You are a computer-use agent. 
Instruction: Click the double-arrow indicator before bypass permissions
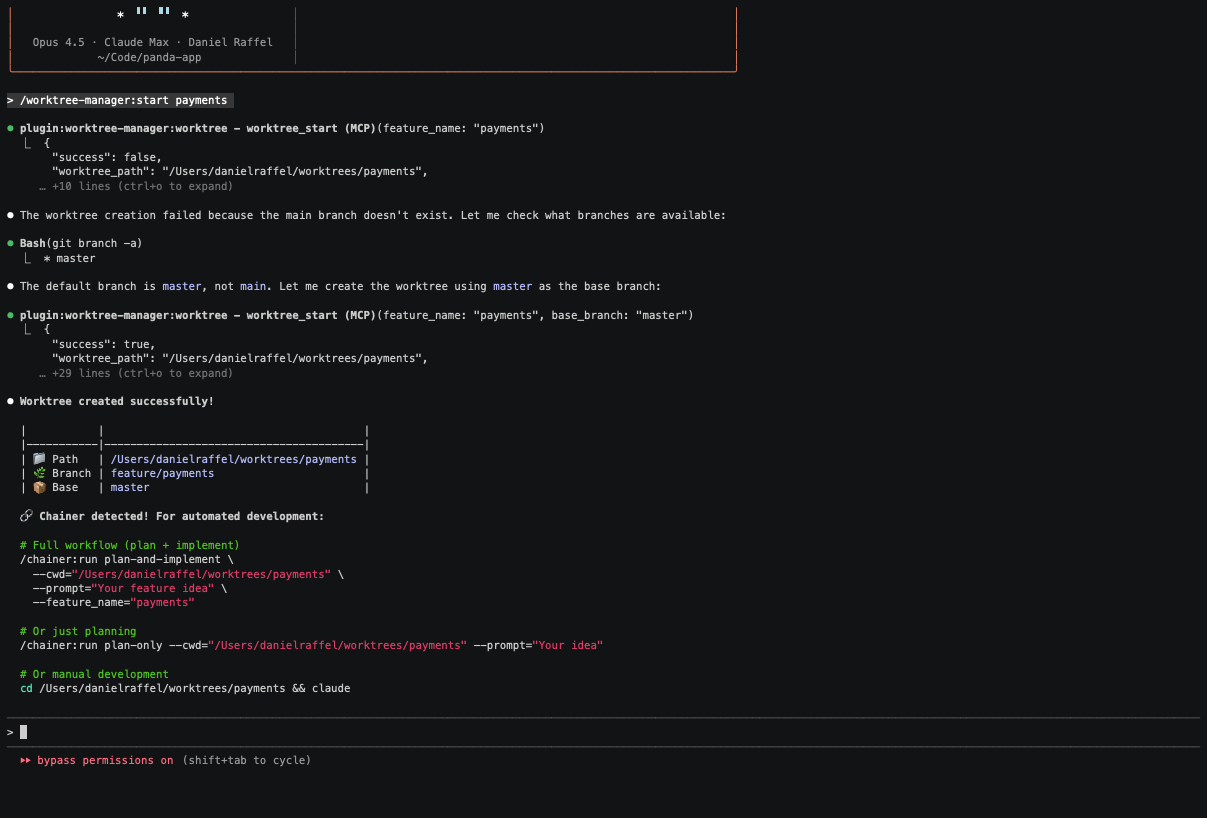(x=26, y=760)
